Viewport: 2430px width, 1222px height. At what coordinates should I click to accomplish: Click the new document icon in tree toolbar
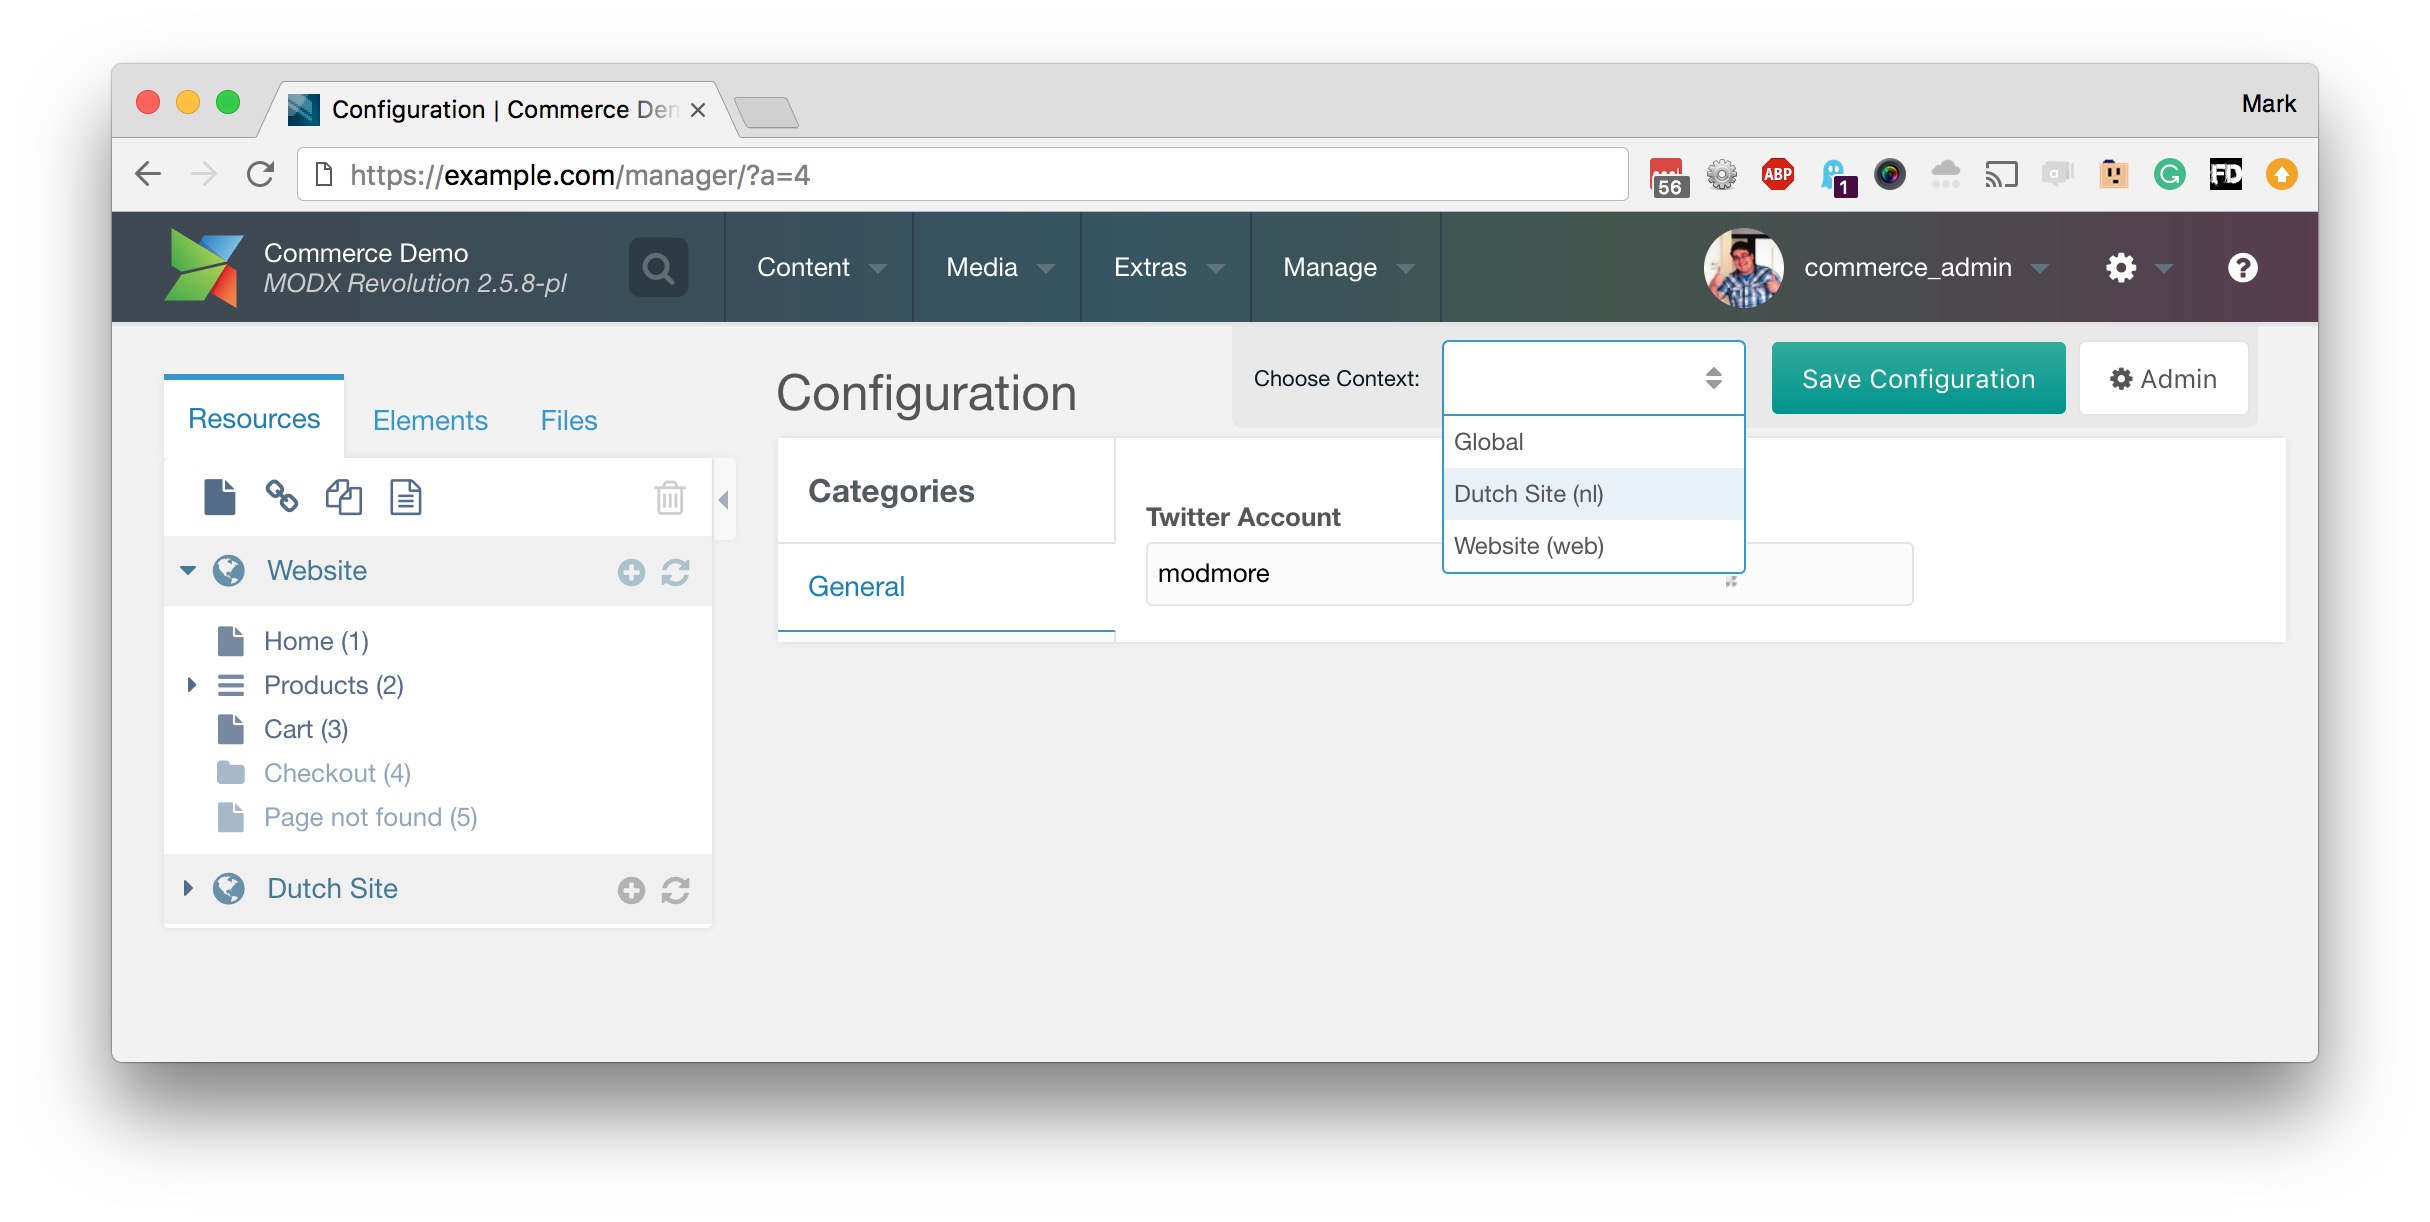pos(220,496)
